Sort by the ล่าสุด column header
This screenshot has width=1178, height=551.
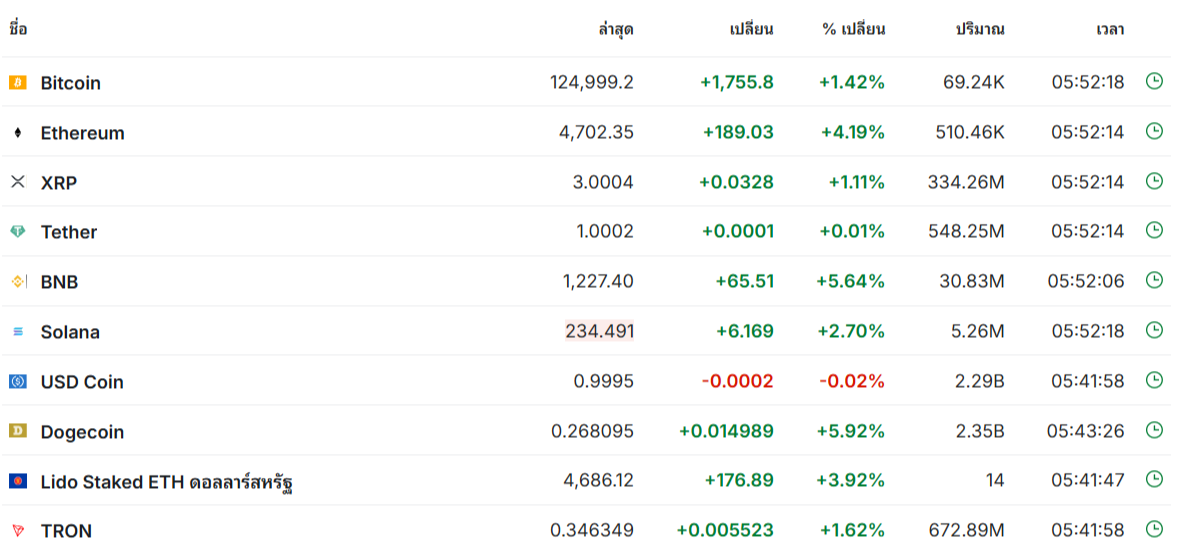pyautogui.click(x=615, y=29)
